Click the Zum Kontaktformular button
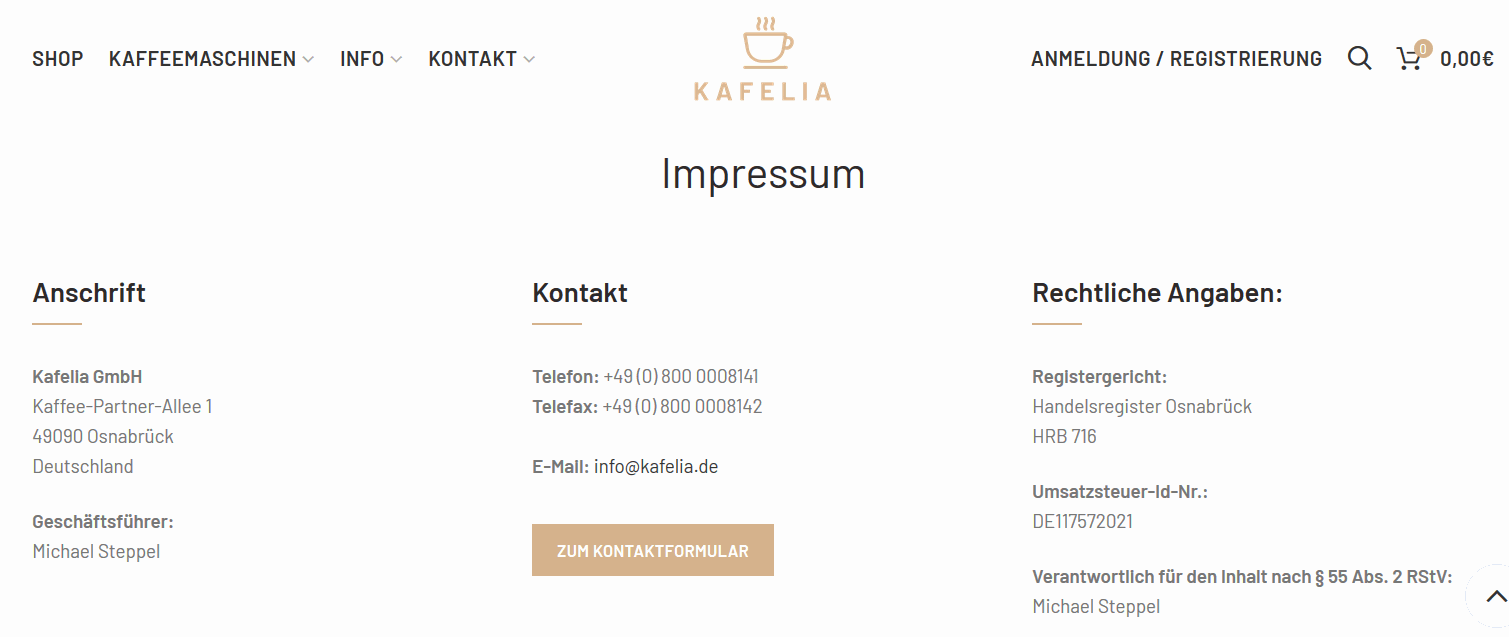This screenshot has height=637, width=1509. click(653, 550)
